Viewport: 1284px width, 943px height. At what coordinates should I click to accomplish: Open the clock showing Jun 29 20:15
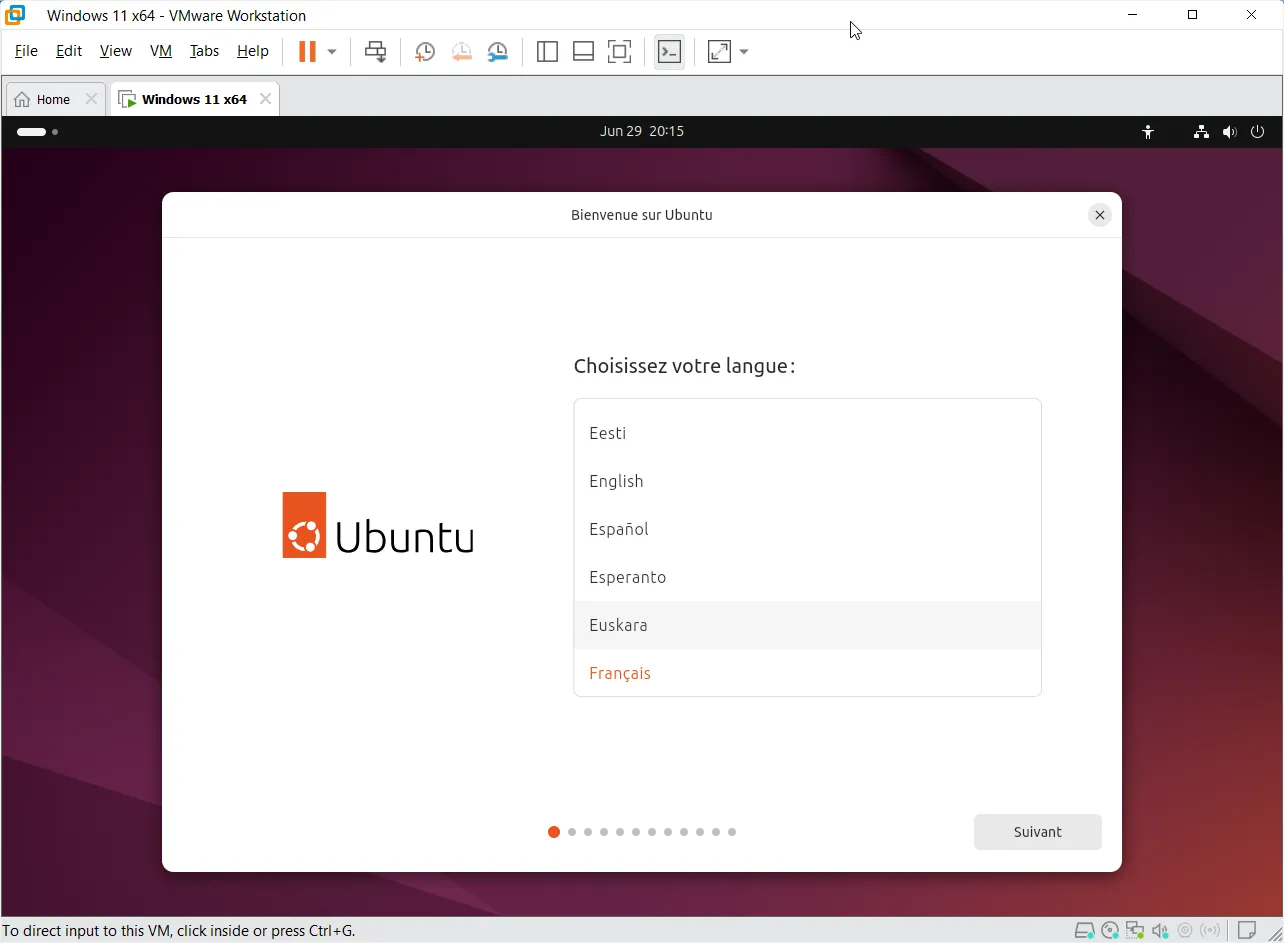(x=642, y=131)
